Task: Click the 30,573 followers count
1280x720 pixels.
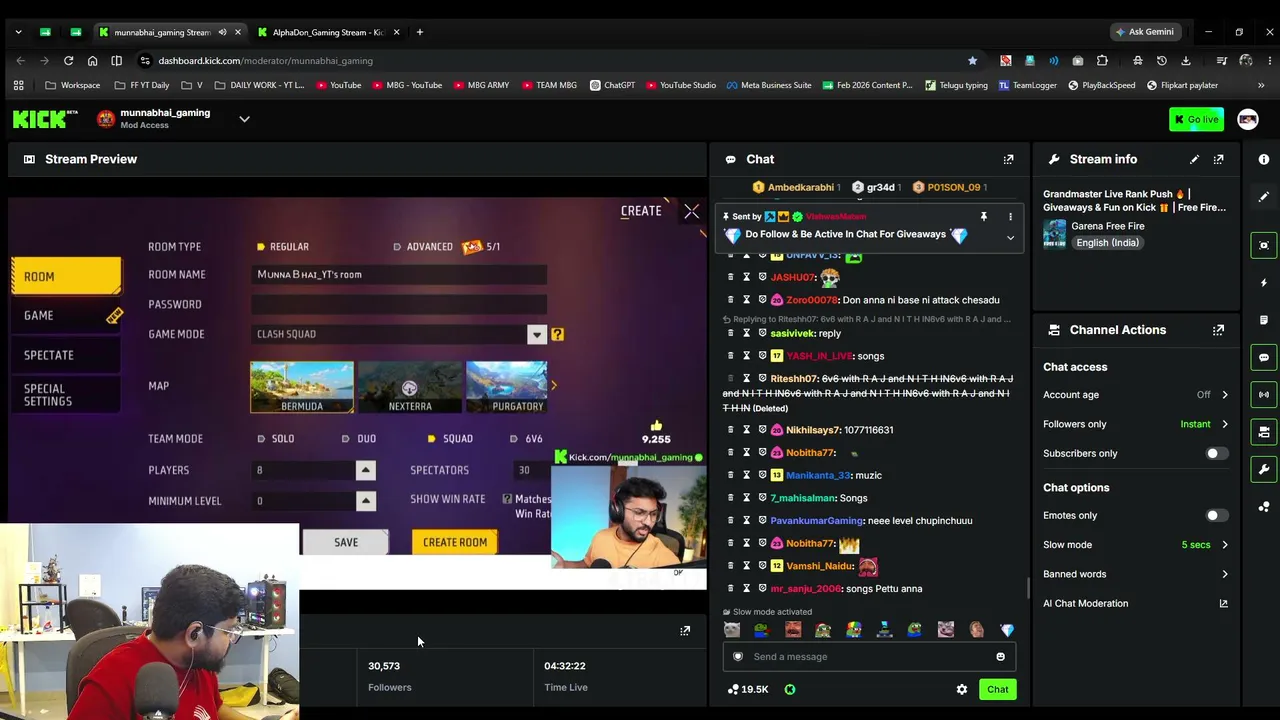Action: [x=384, y=666]
